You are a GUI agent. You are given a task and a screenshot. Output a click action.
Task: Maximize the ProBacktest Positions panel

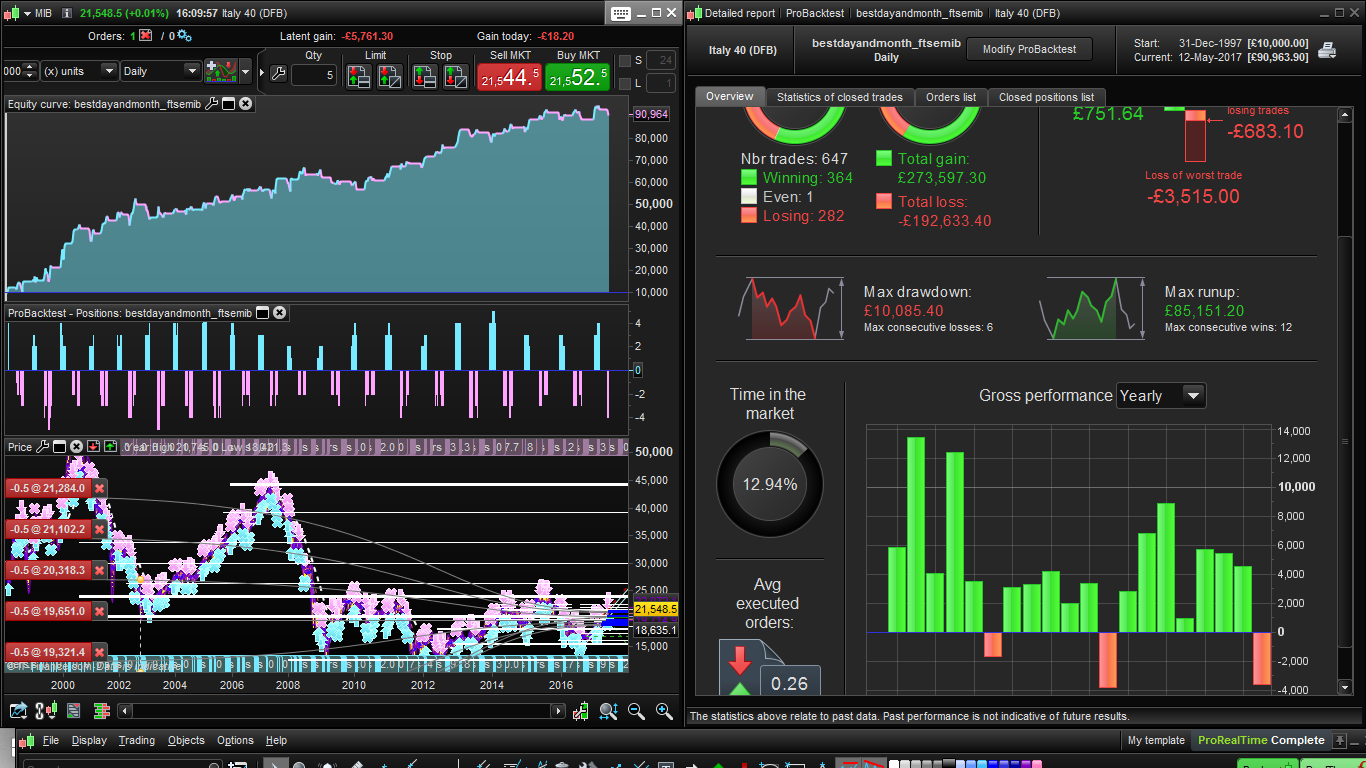tap(262, 313)
